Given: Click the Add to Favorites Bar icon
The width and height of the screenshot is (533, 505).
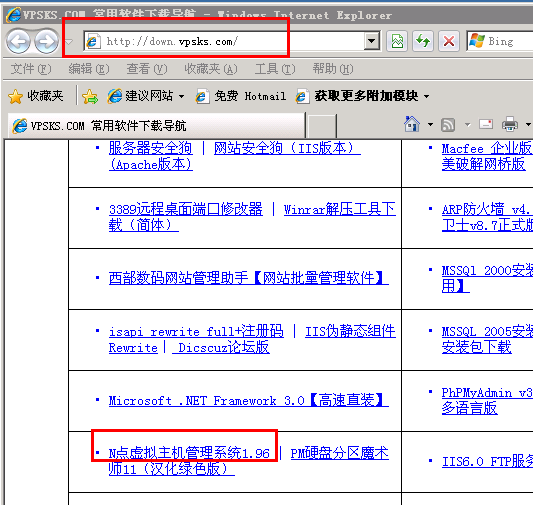Looking at the screenshot, I should (90, 97).
